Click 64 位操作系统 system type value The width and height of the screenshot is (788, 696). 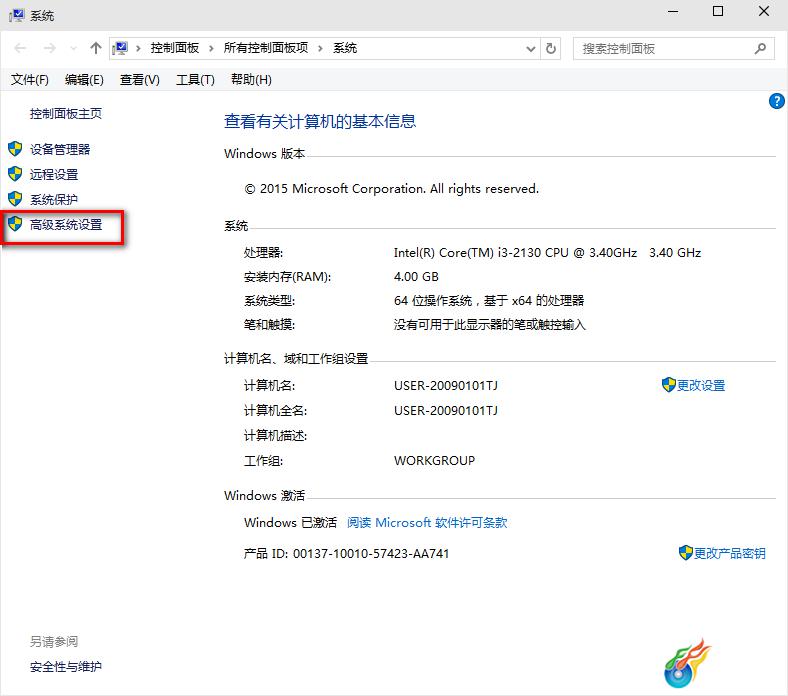(x=489, y=301)
